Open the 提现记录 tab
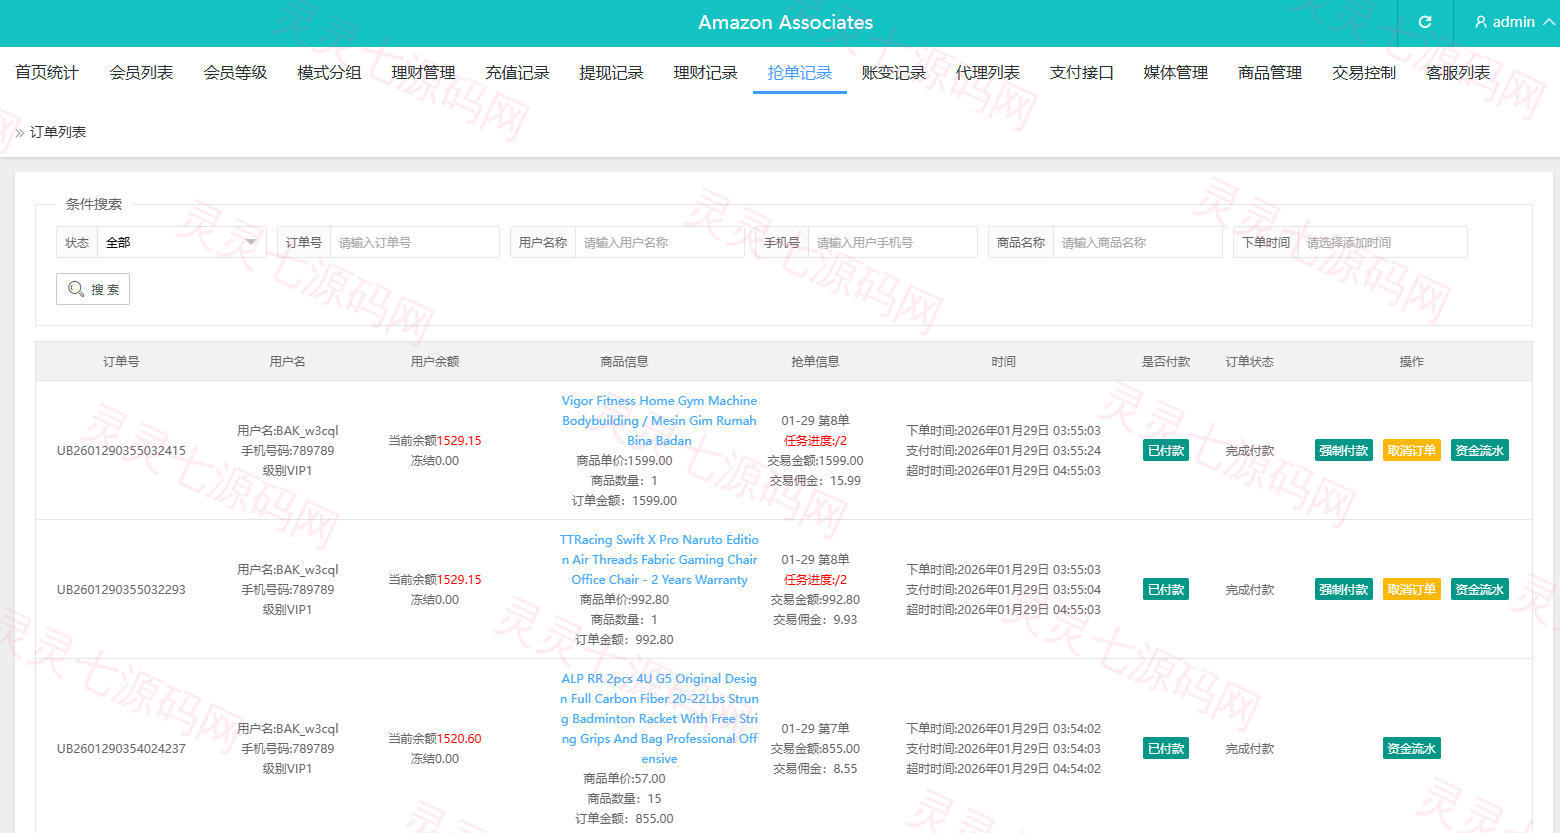 611,72
